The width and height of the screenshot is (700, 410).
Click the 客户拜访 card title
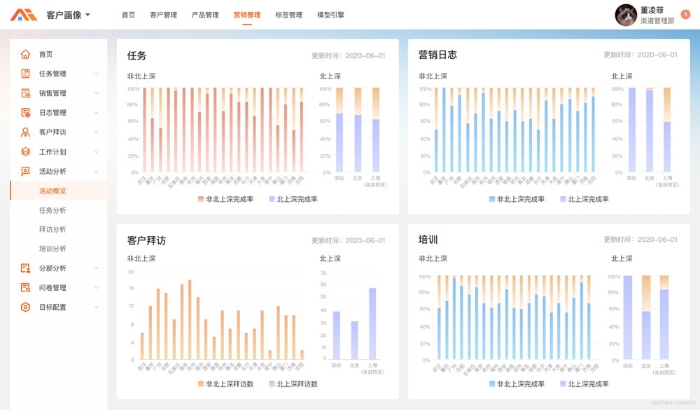[x=146, y=240]
